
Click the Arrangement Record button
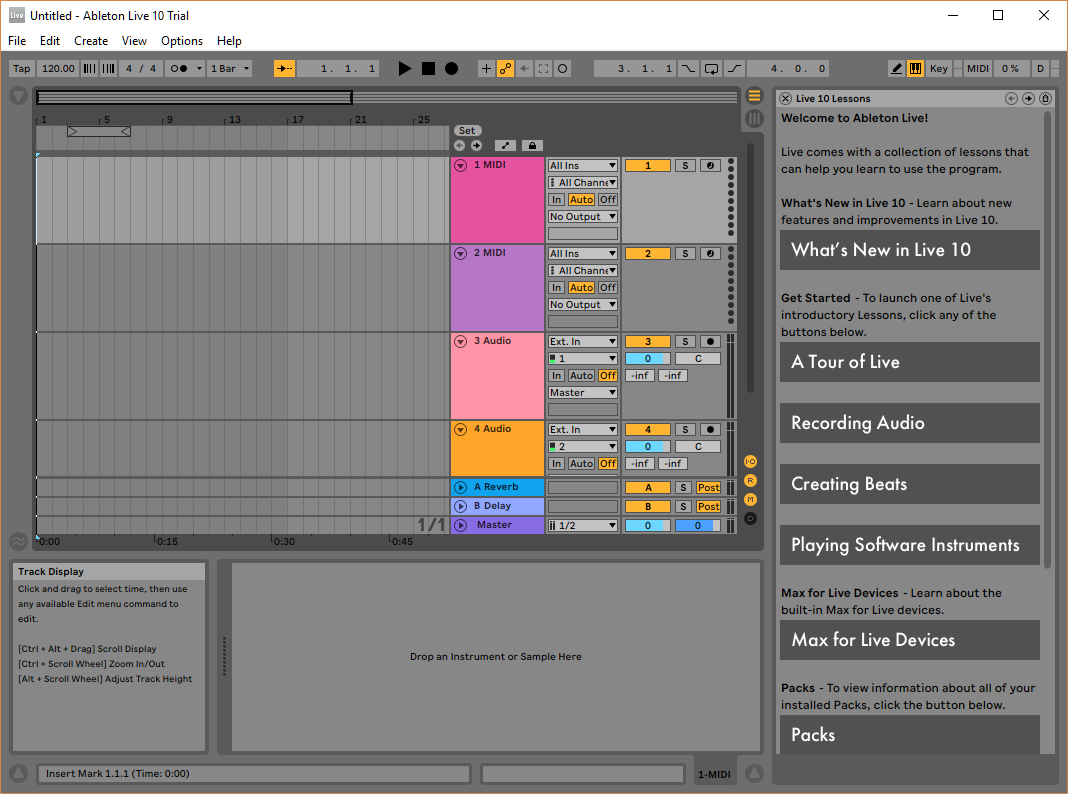(452, 69)
